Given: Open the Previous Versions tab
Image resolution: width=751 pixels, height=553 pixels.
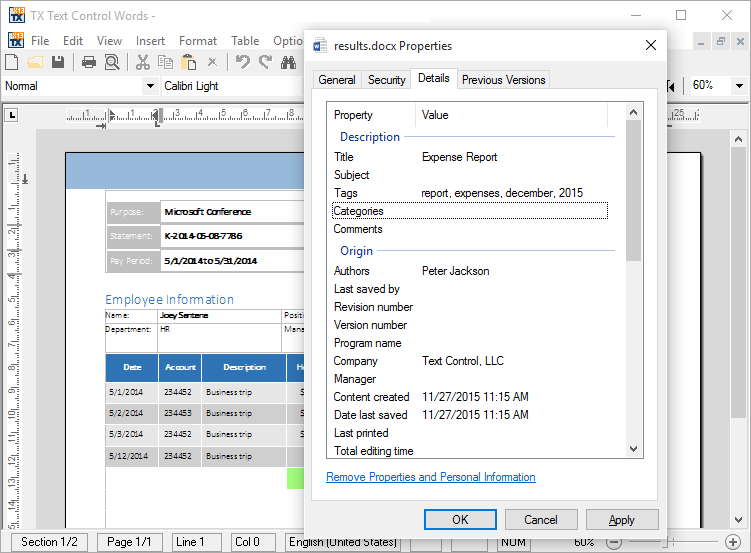Looking at the screenshot, I should pos(503,80).
